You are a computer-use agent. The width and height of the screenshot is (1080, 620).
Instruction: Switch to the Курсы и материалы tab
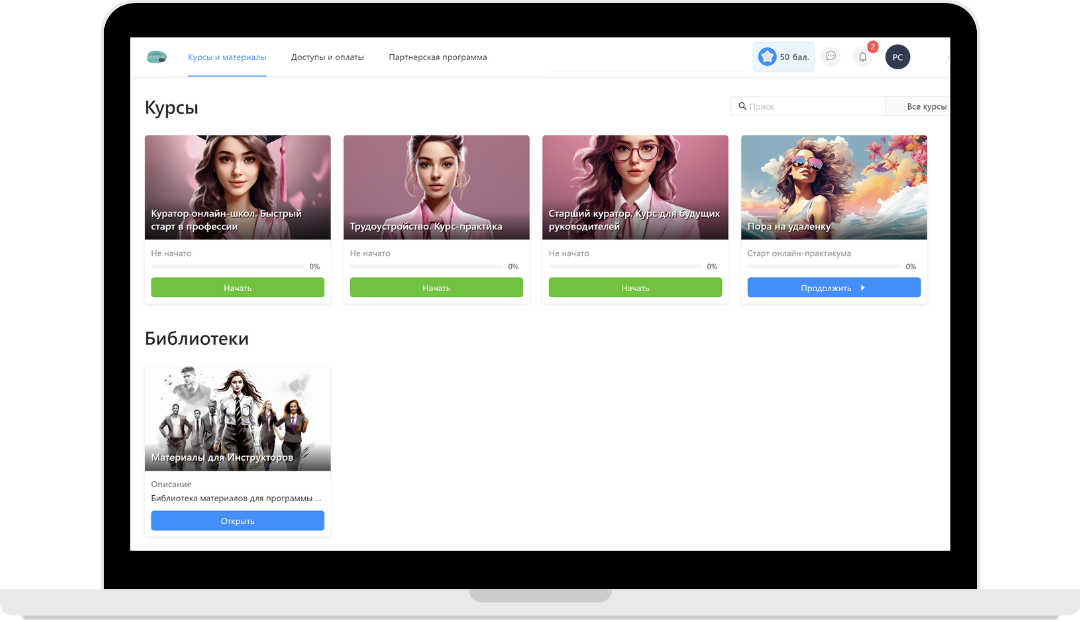click(227, 57)
